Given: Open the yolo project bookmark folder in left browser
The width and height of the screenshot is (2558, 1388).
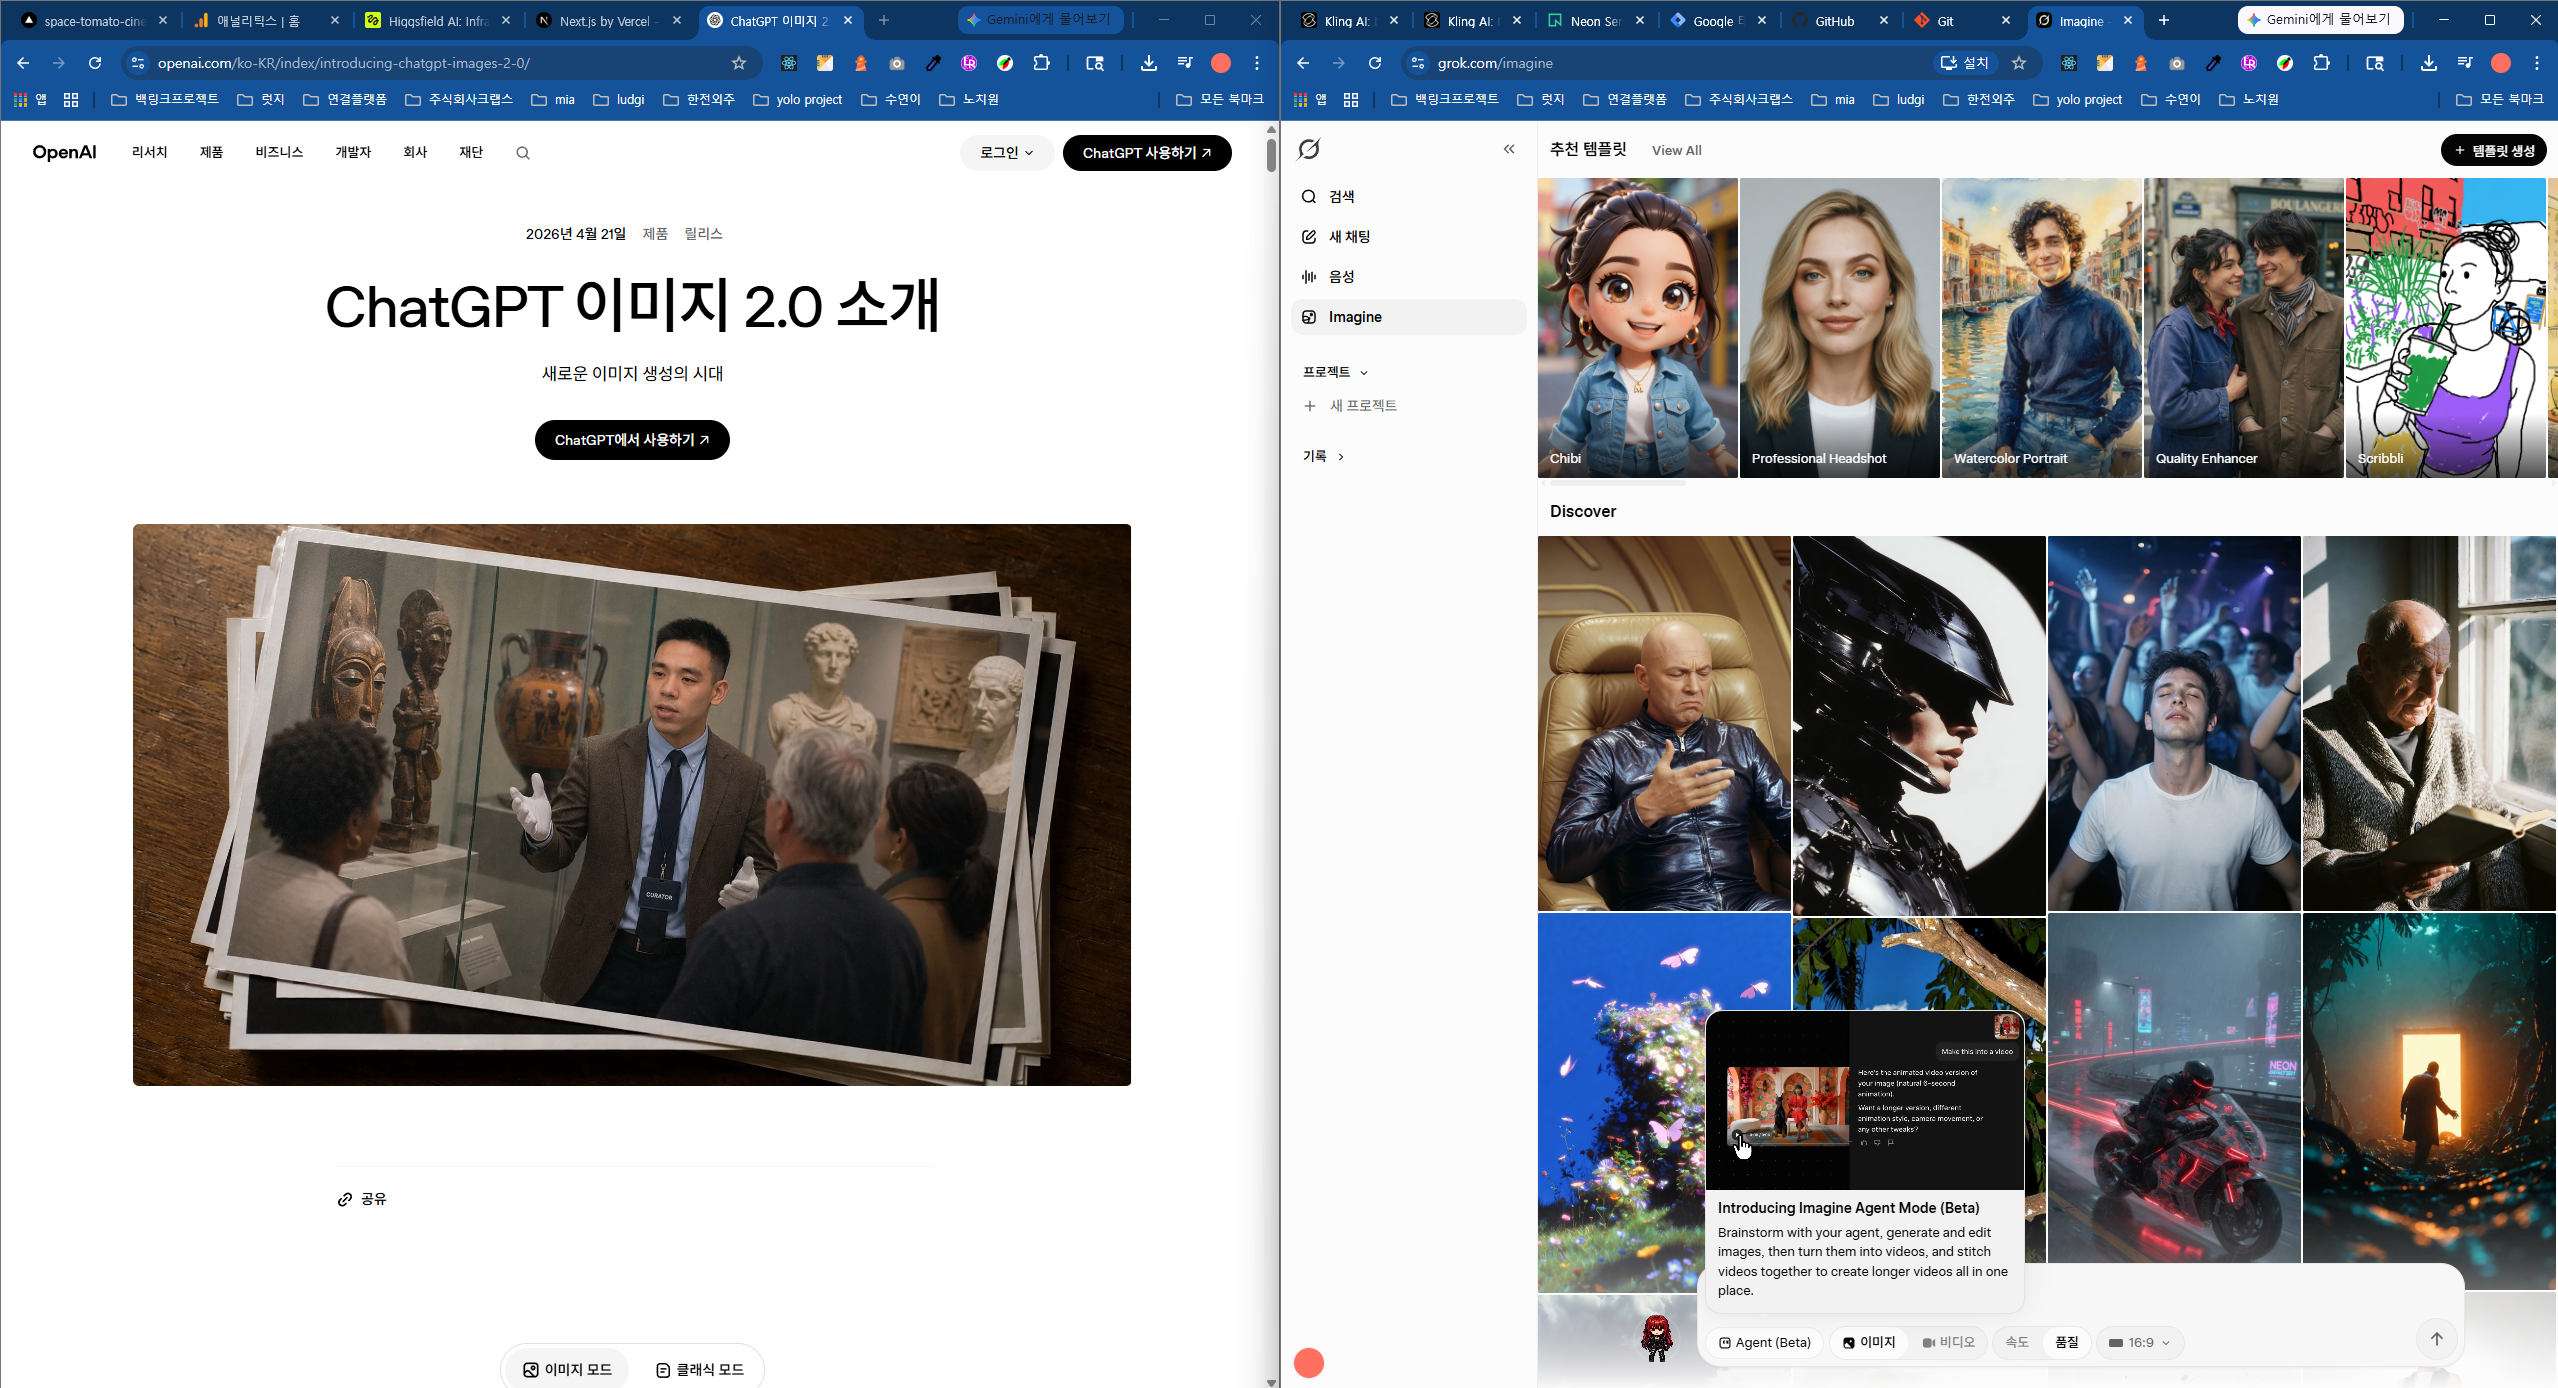Looking at the screenshot, I should tap(798, 99).
